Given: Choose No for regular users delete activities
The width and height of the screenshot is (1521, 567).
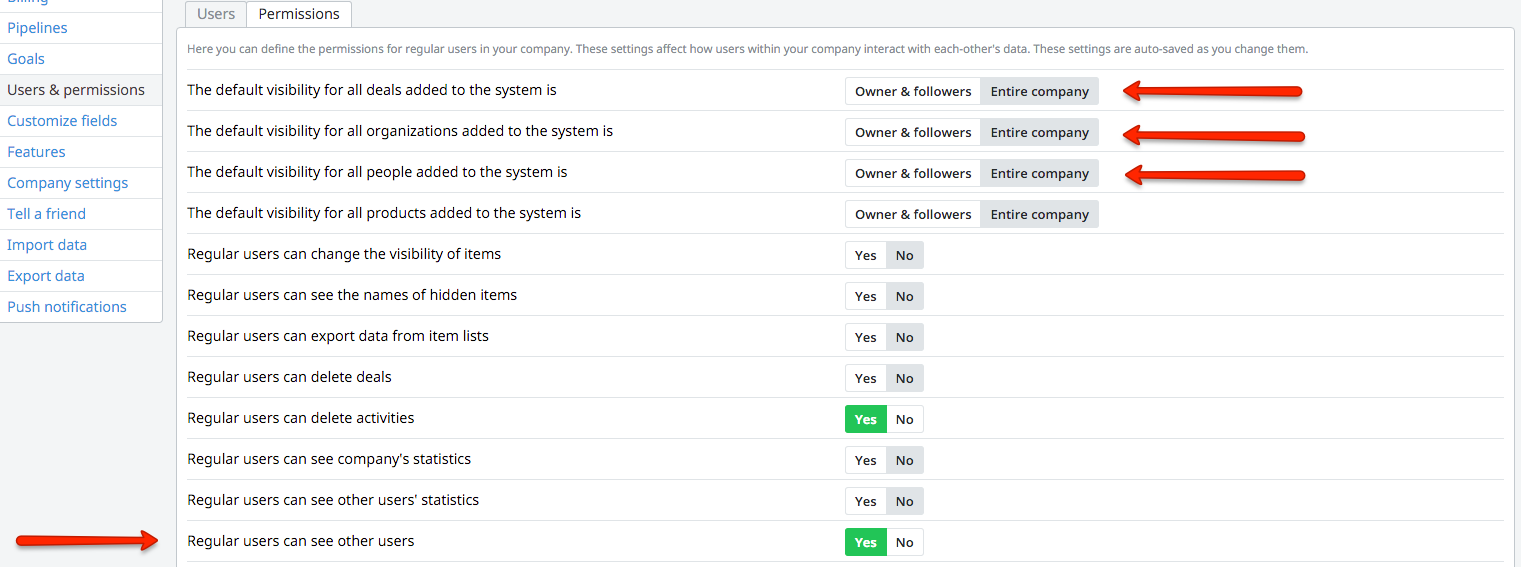Looking at the screenshot, I should coord(905,419).
